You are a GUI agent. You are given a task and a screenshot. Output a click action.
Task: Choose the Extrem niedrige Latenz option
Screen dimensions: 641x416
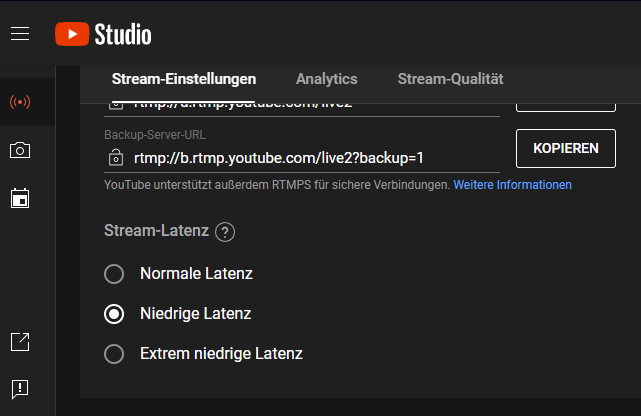click(x=114, y=354)
